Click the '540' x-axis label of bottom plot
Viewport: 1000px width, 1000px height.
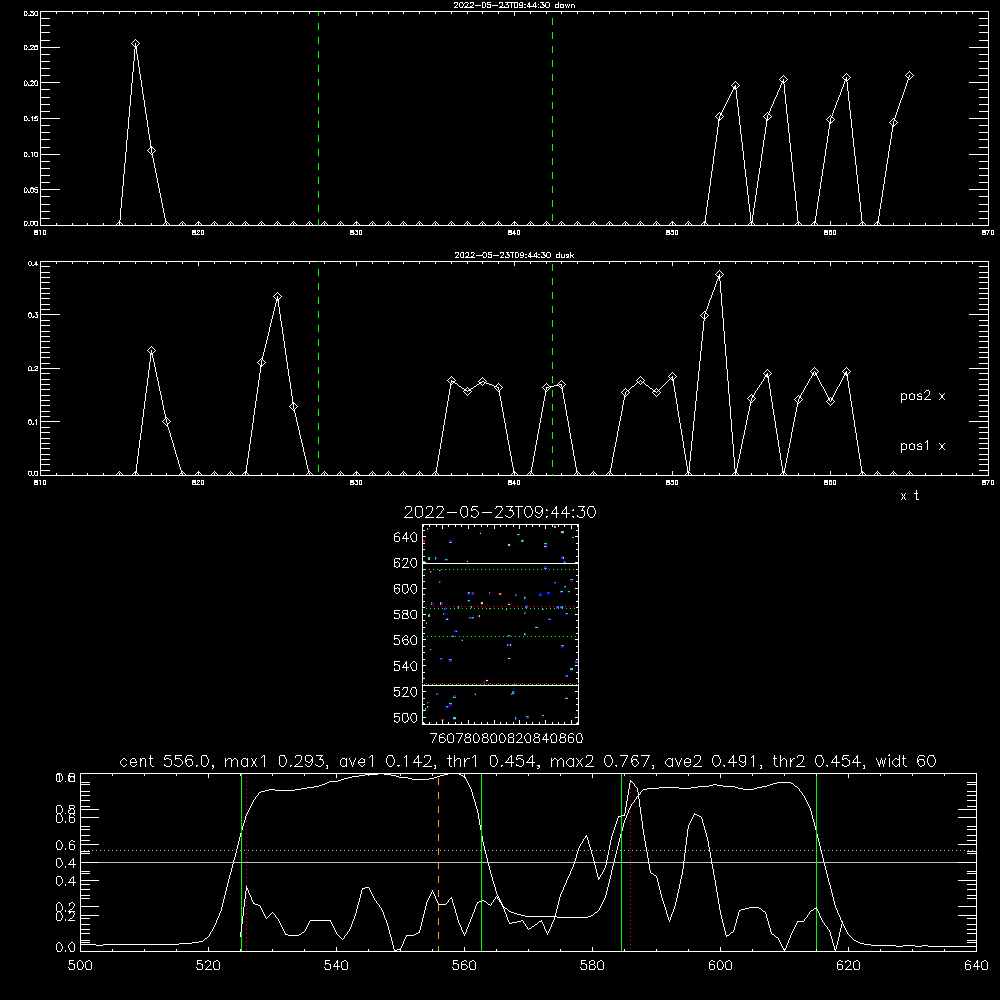336,966
